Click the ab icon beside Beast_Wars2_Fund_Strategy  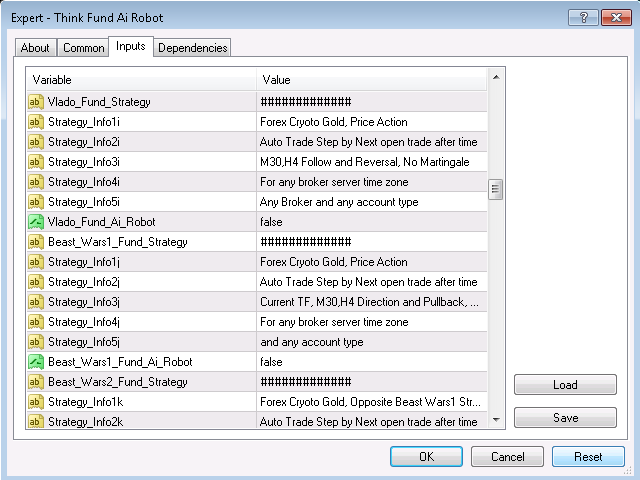36,382
